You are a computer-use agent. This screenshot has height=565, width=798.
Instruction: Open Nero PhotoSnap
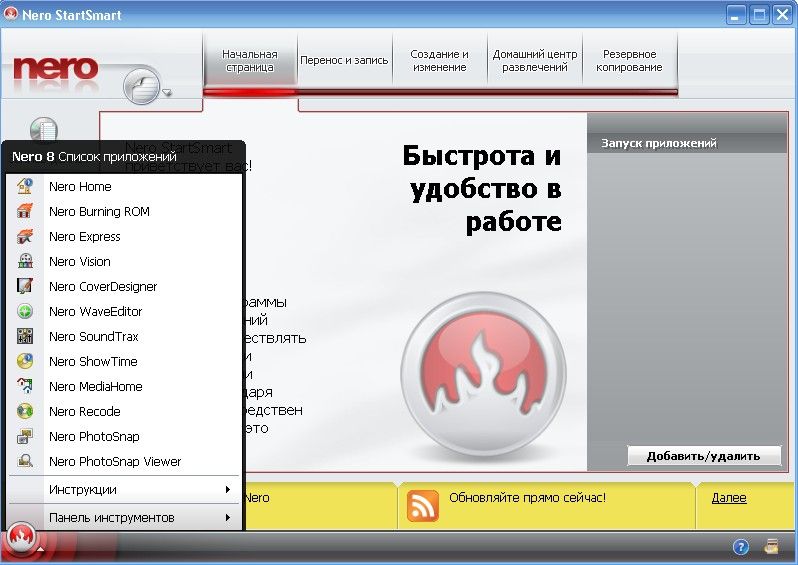125,436
